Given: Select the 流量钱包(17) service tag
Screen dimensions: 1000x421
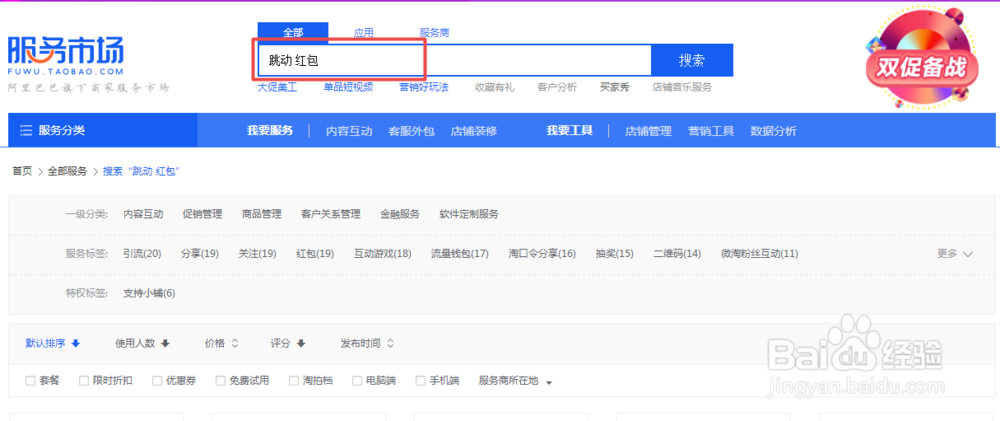Looking at the screenshot, I should tap(460, 254).
